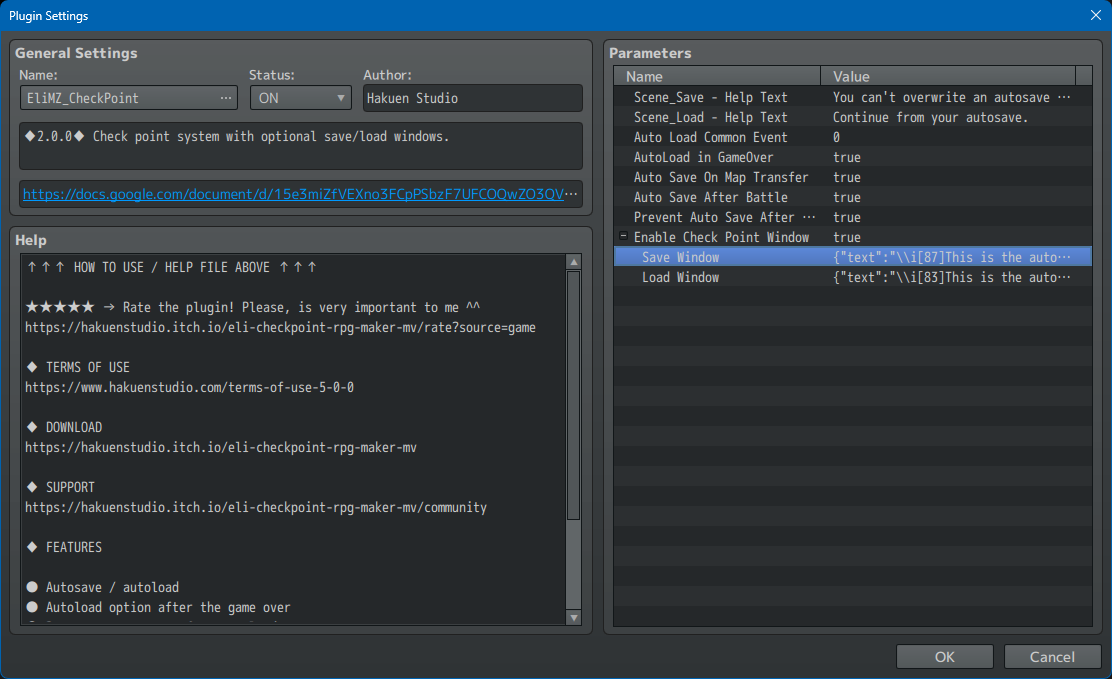
Task: Click the Help scrollbar up arrow
Action: (x=574, y=262)
